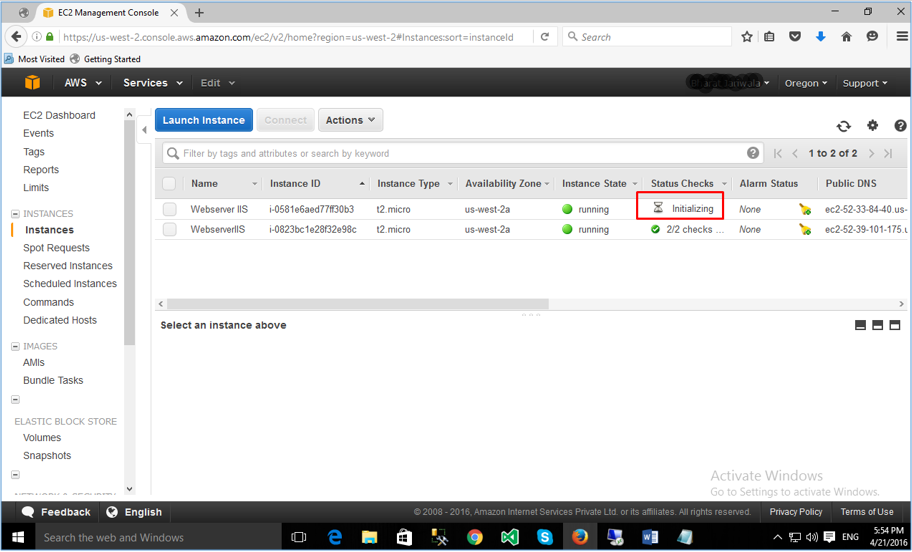Screen dimensions: 912x552
Task: Open EC2 Dashboard in sidebar
Action: coord(59,115)
